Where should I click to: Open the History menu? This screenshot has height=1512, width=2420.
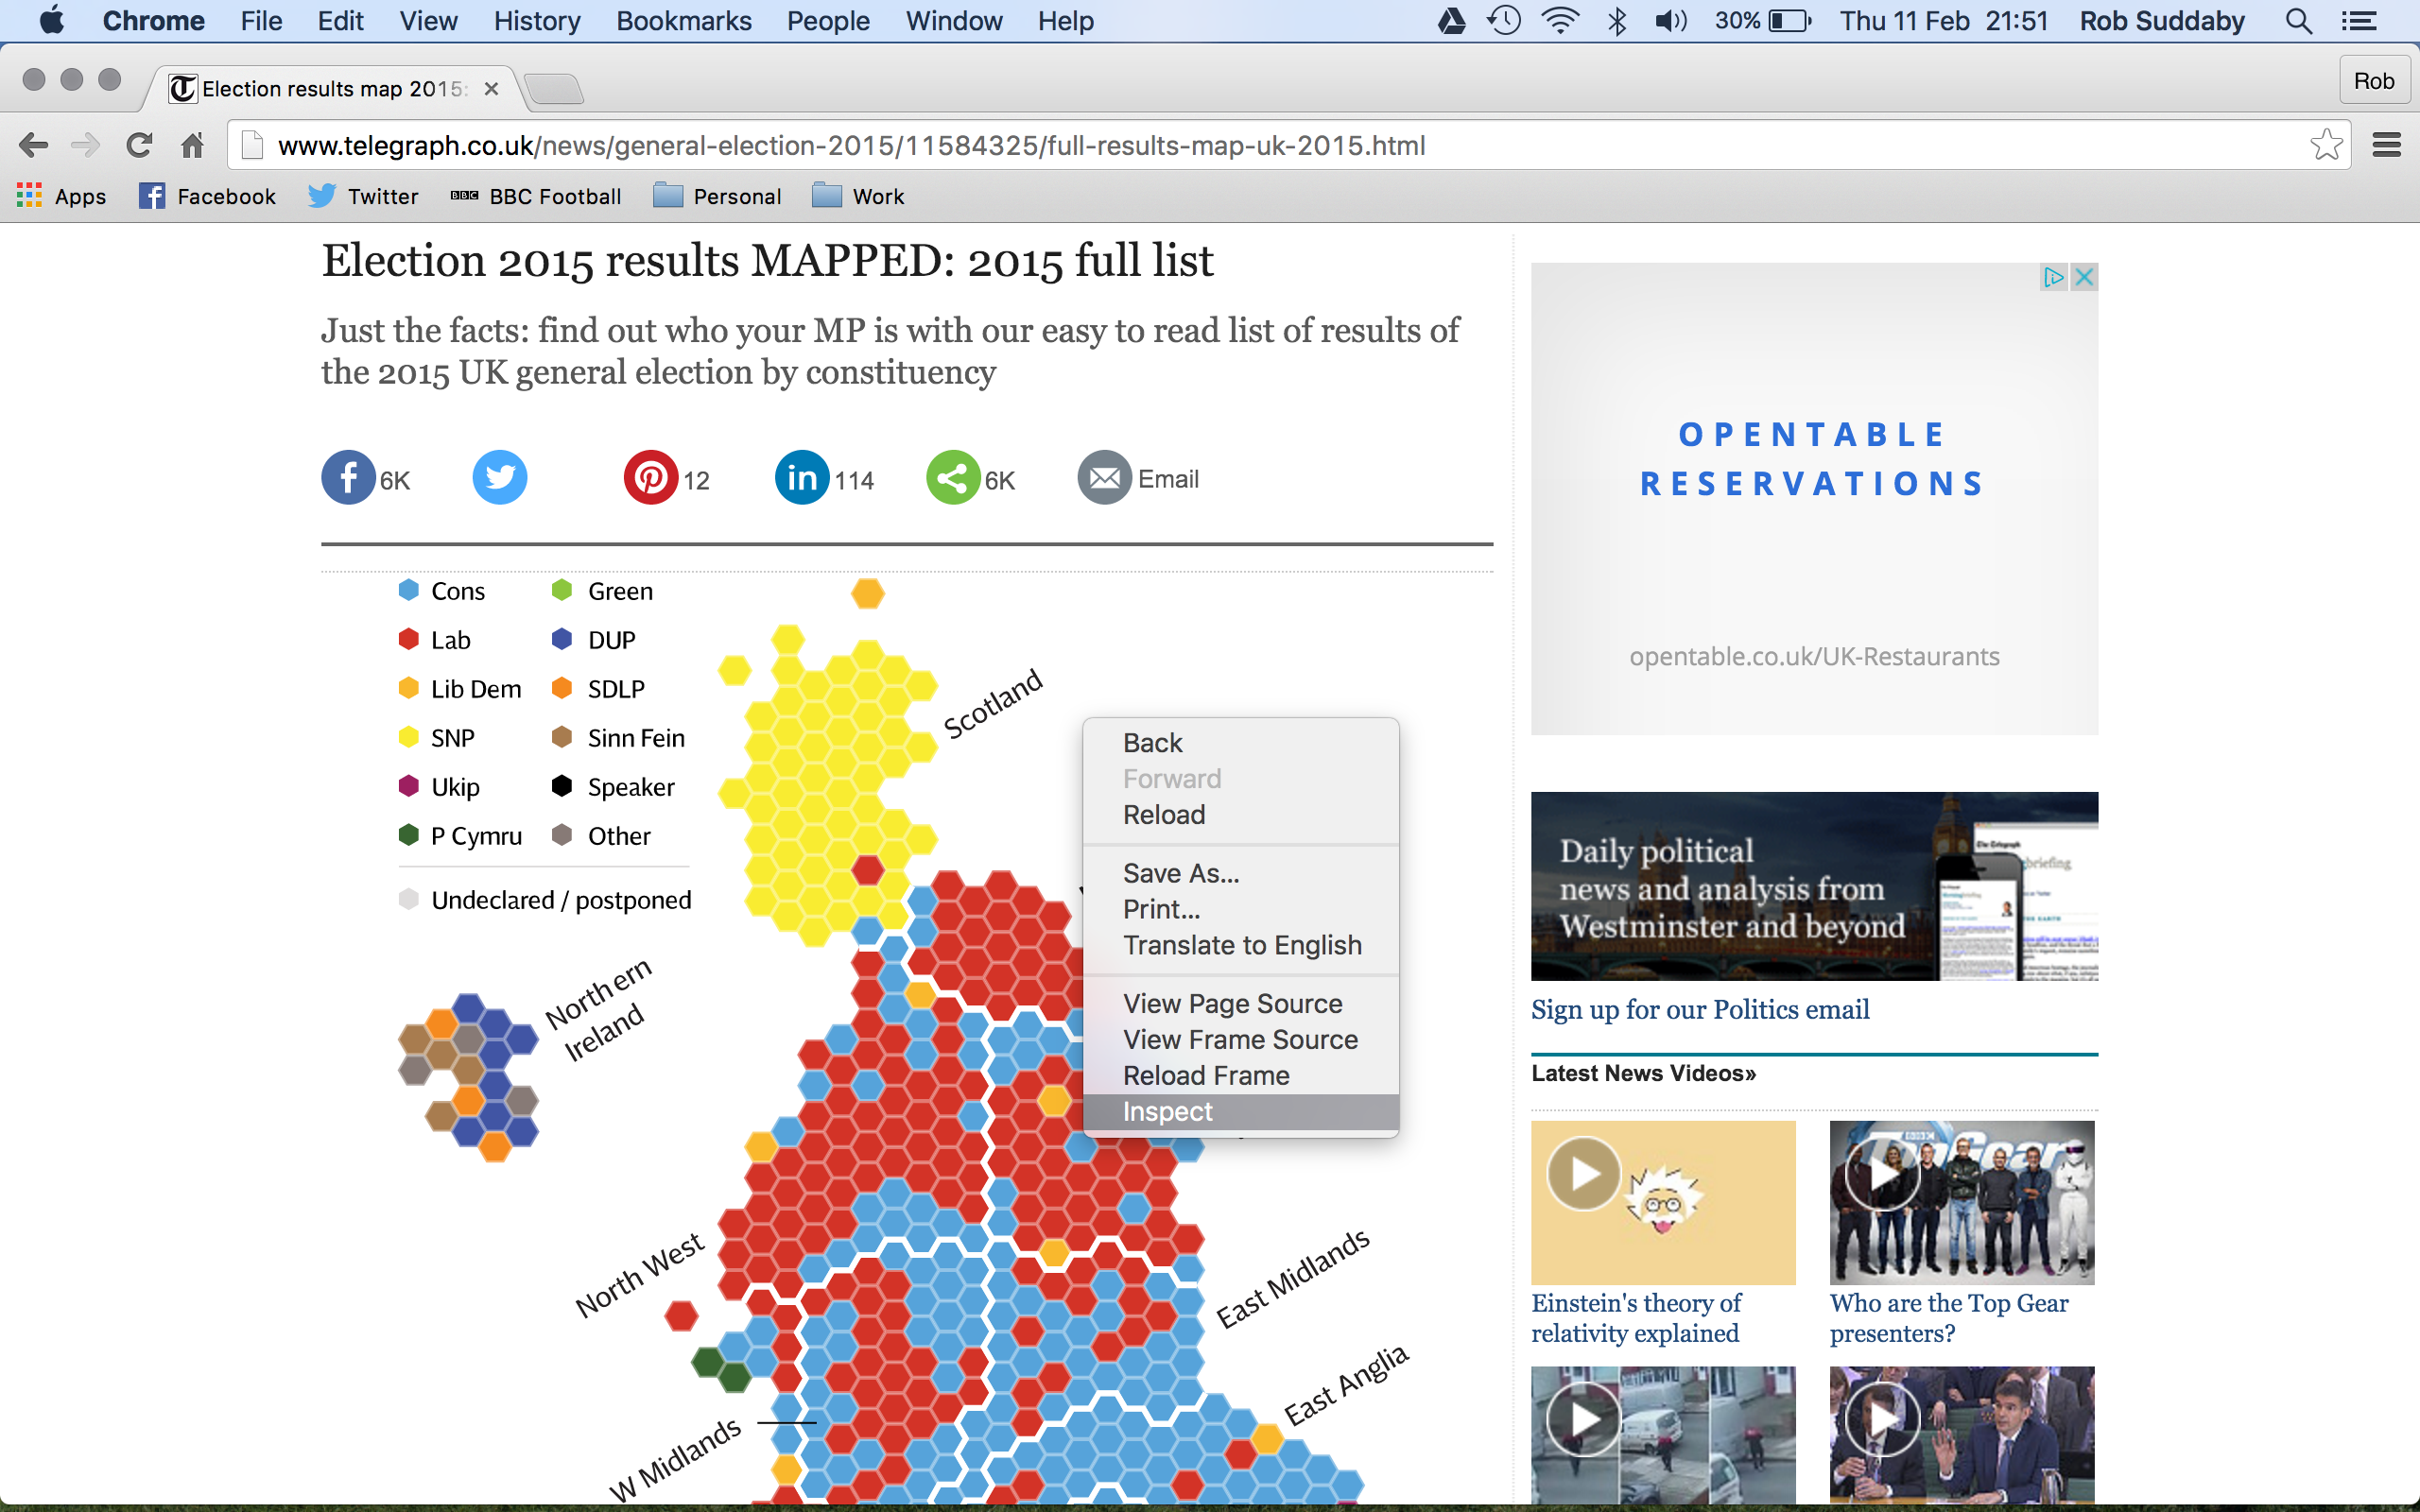[x=537, y=21]
